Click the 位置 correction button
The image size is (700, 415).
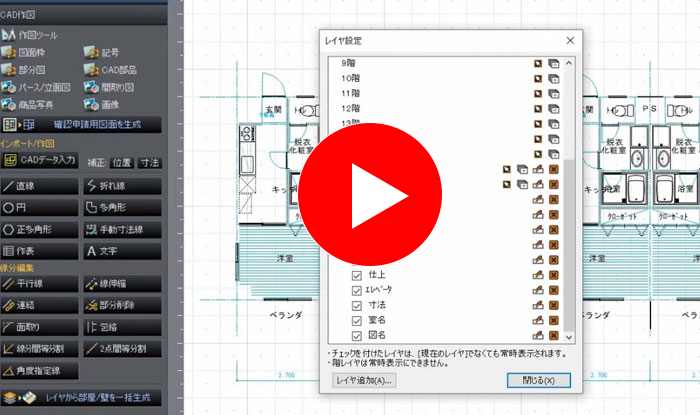tap(121, 162)
